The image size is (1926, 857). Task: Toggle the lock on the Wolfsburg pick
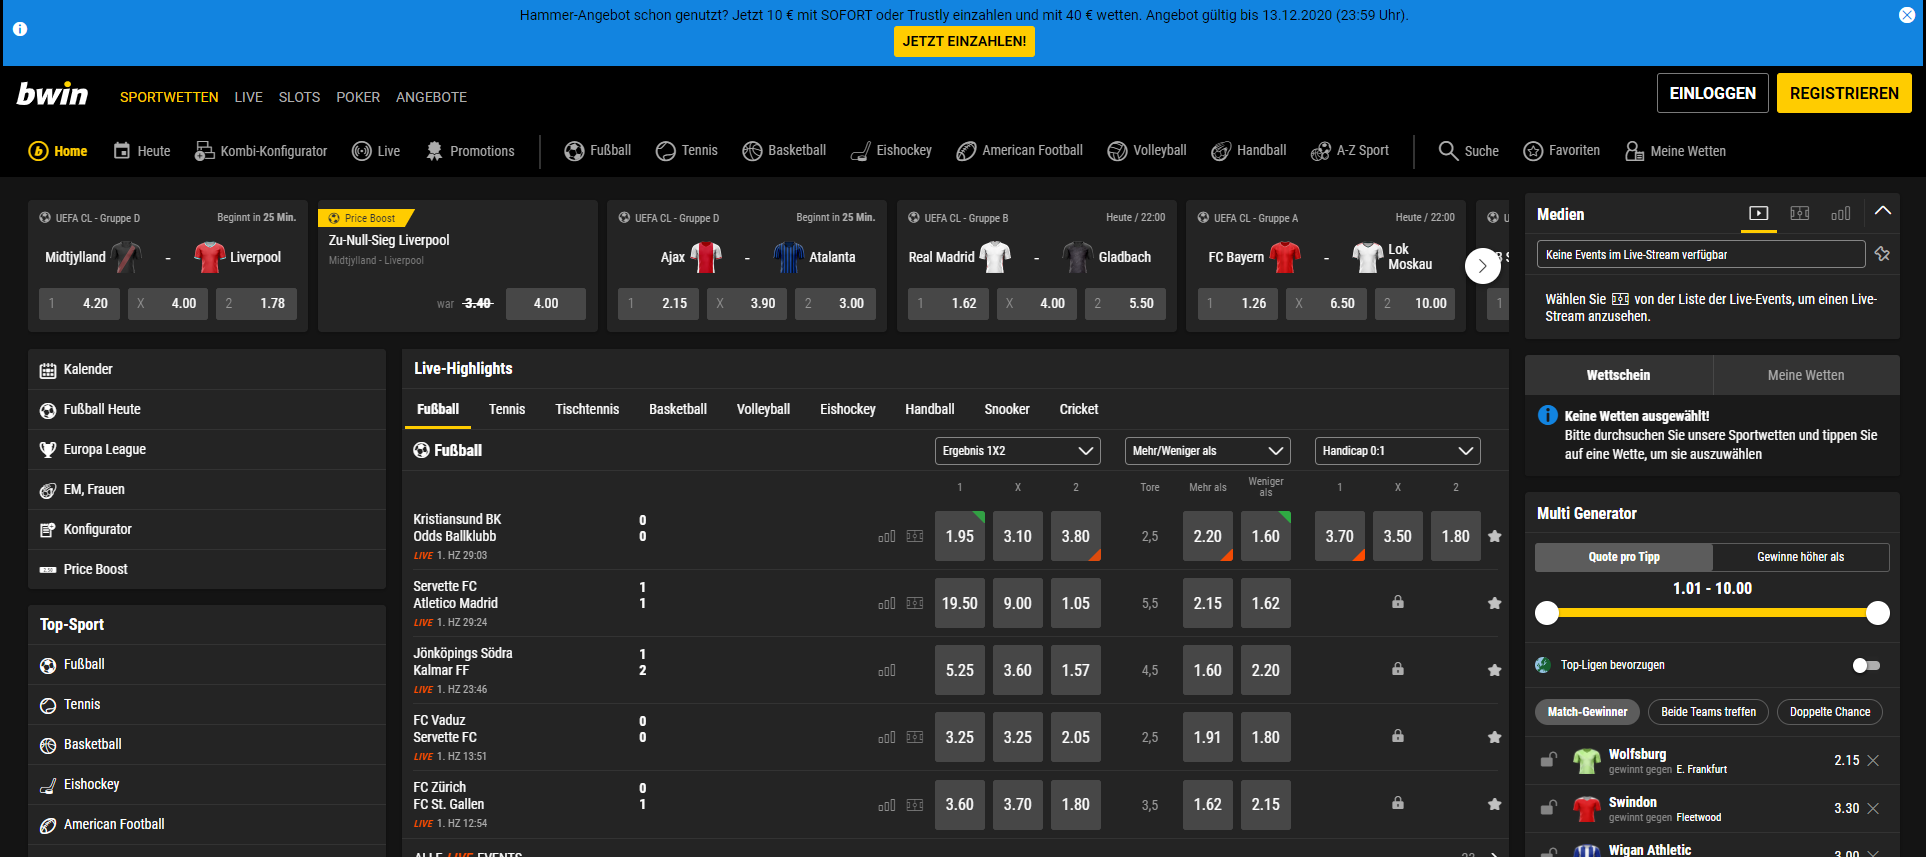click(1549, 760)
